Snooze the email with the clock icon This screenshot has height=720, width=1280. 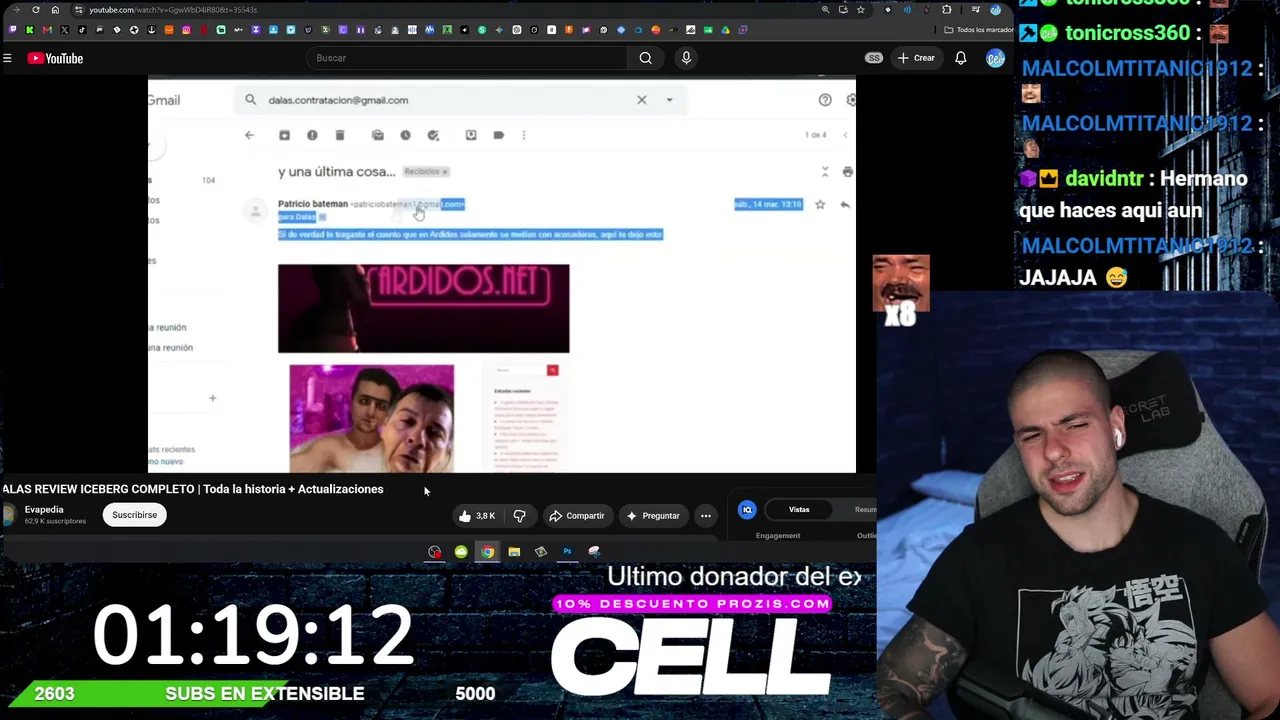click(x=405, y=135)
